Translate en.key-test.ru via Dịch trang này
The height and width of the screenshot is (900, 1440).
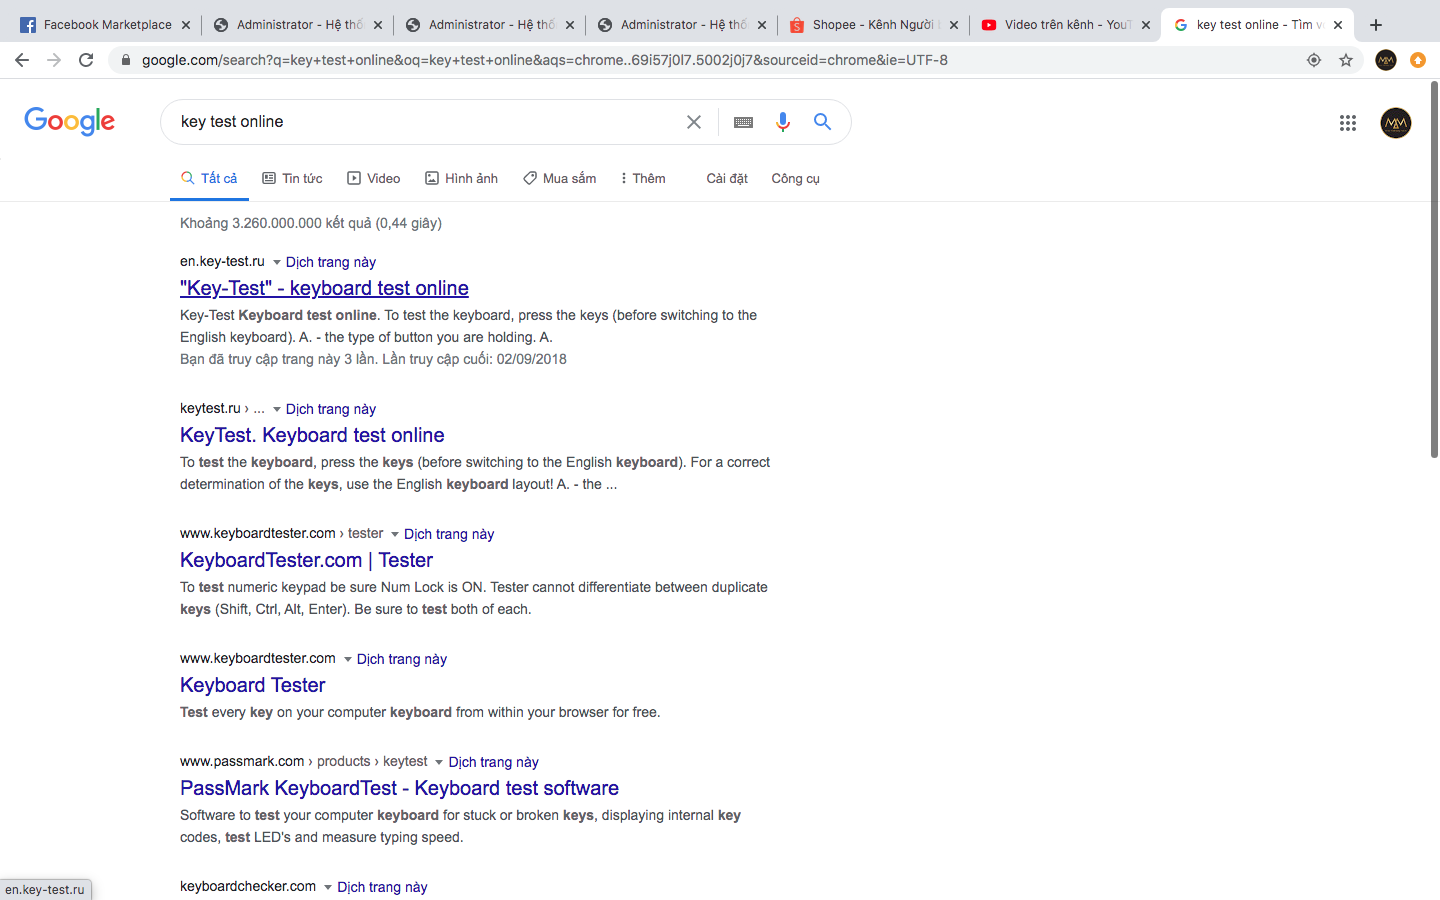tap(331, 262)
